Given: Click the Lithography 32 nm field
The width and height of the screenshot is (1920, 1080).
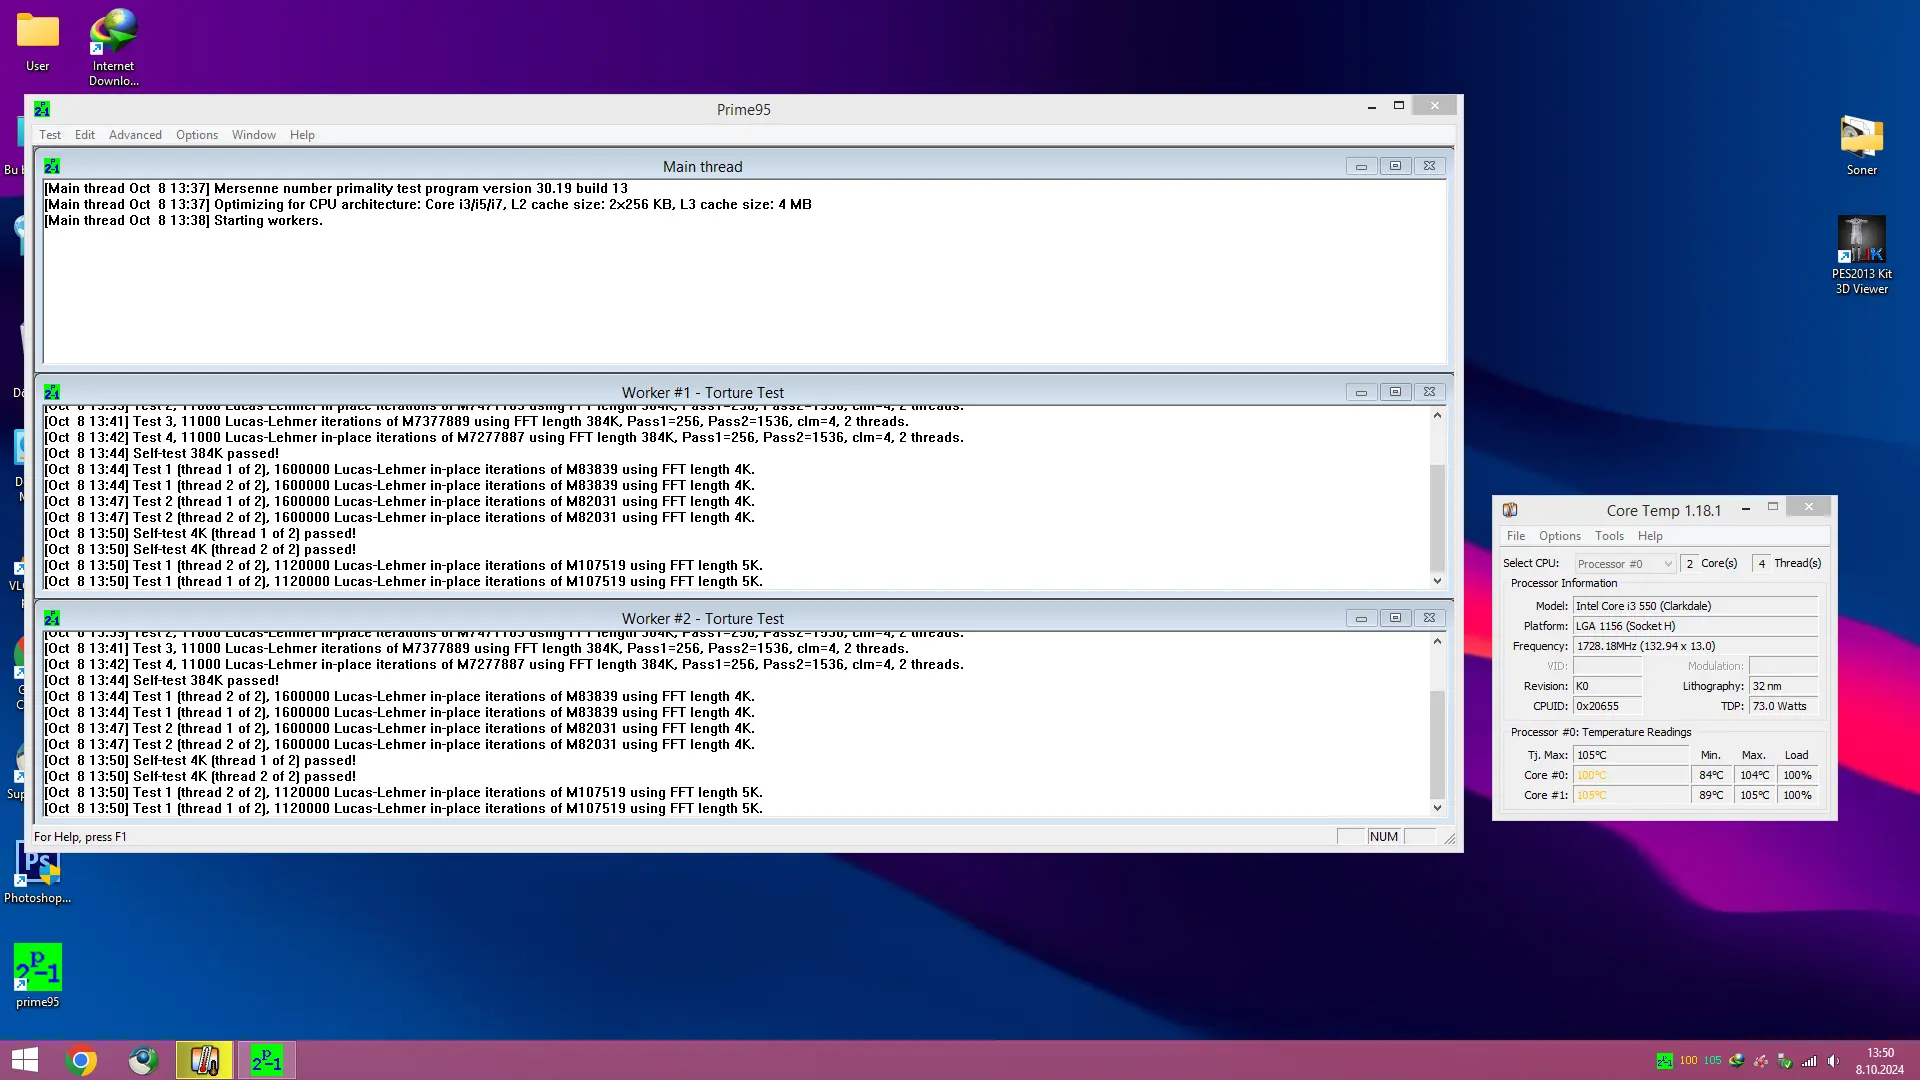Looking at the screenshot, I should coord(1783,686).
